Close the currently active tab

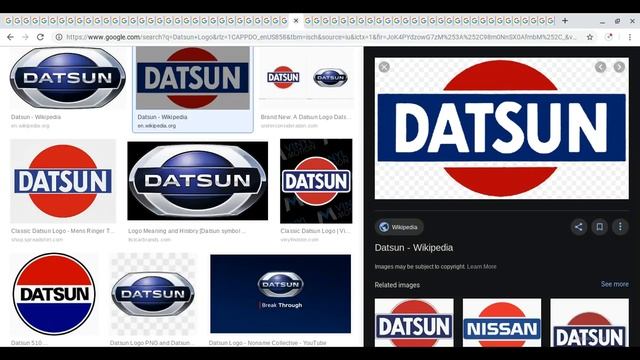pyautogui.click(x=296, y=20)
